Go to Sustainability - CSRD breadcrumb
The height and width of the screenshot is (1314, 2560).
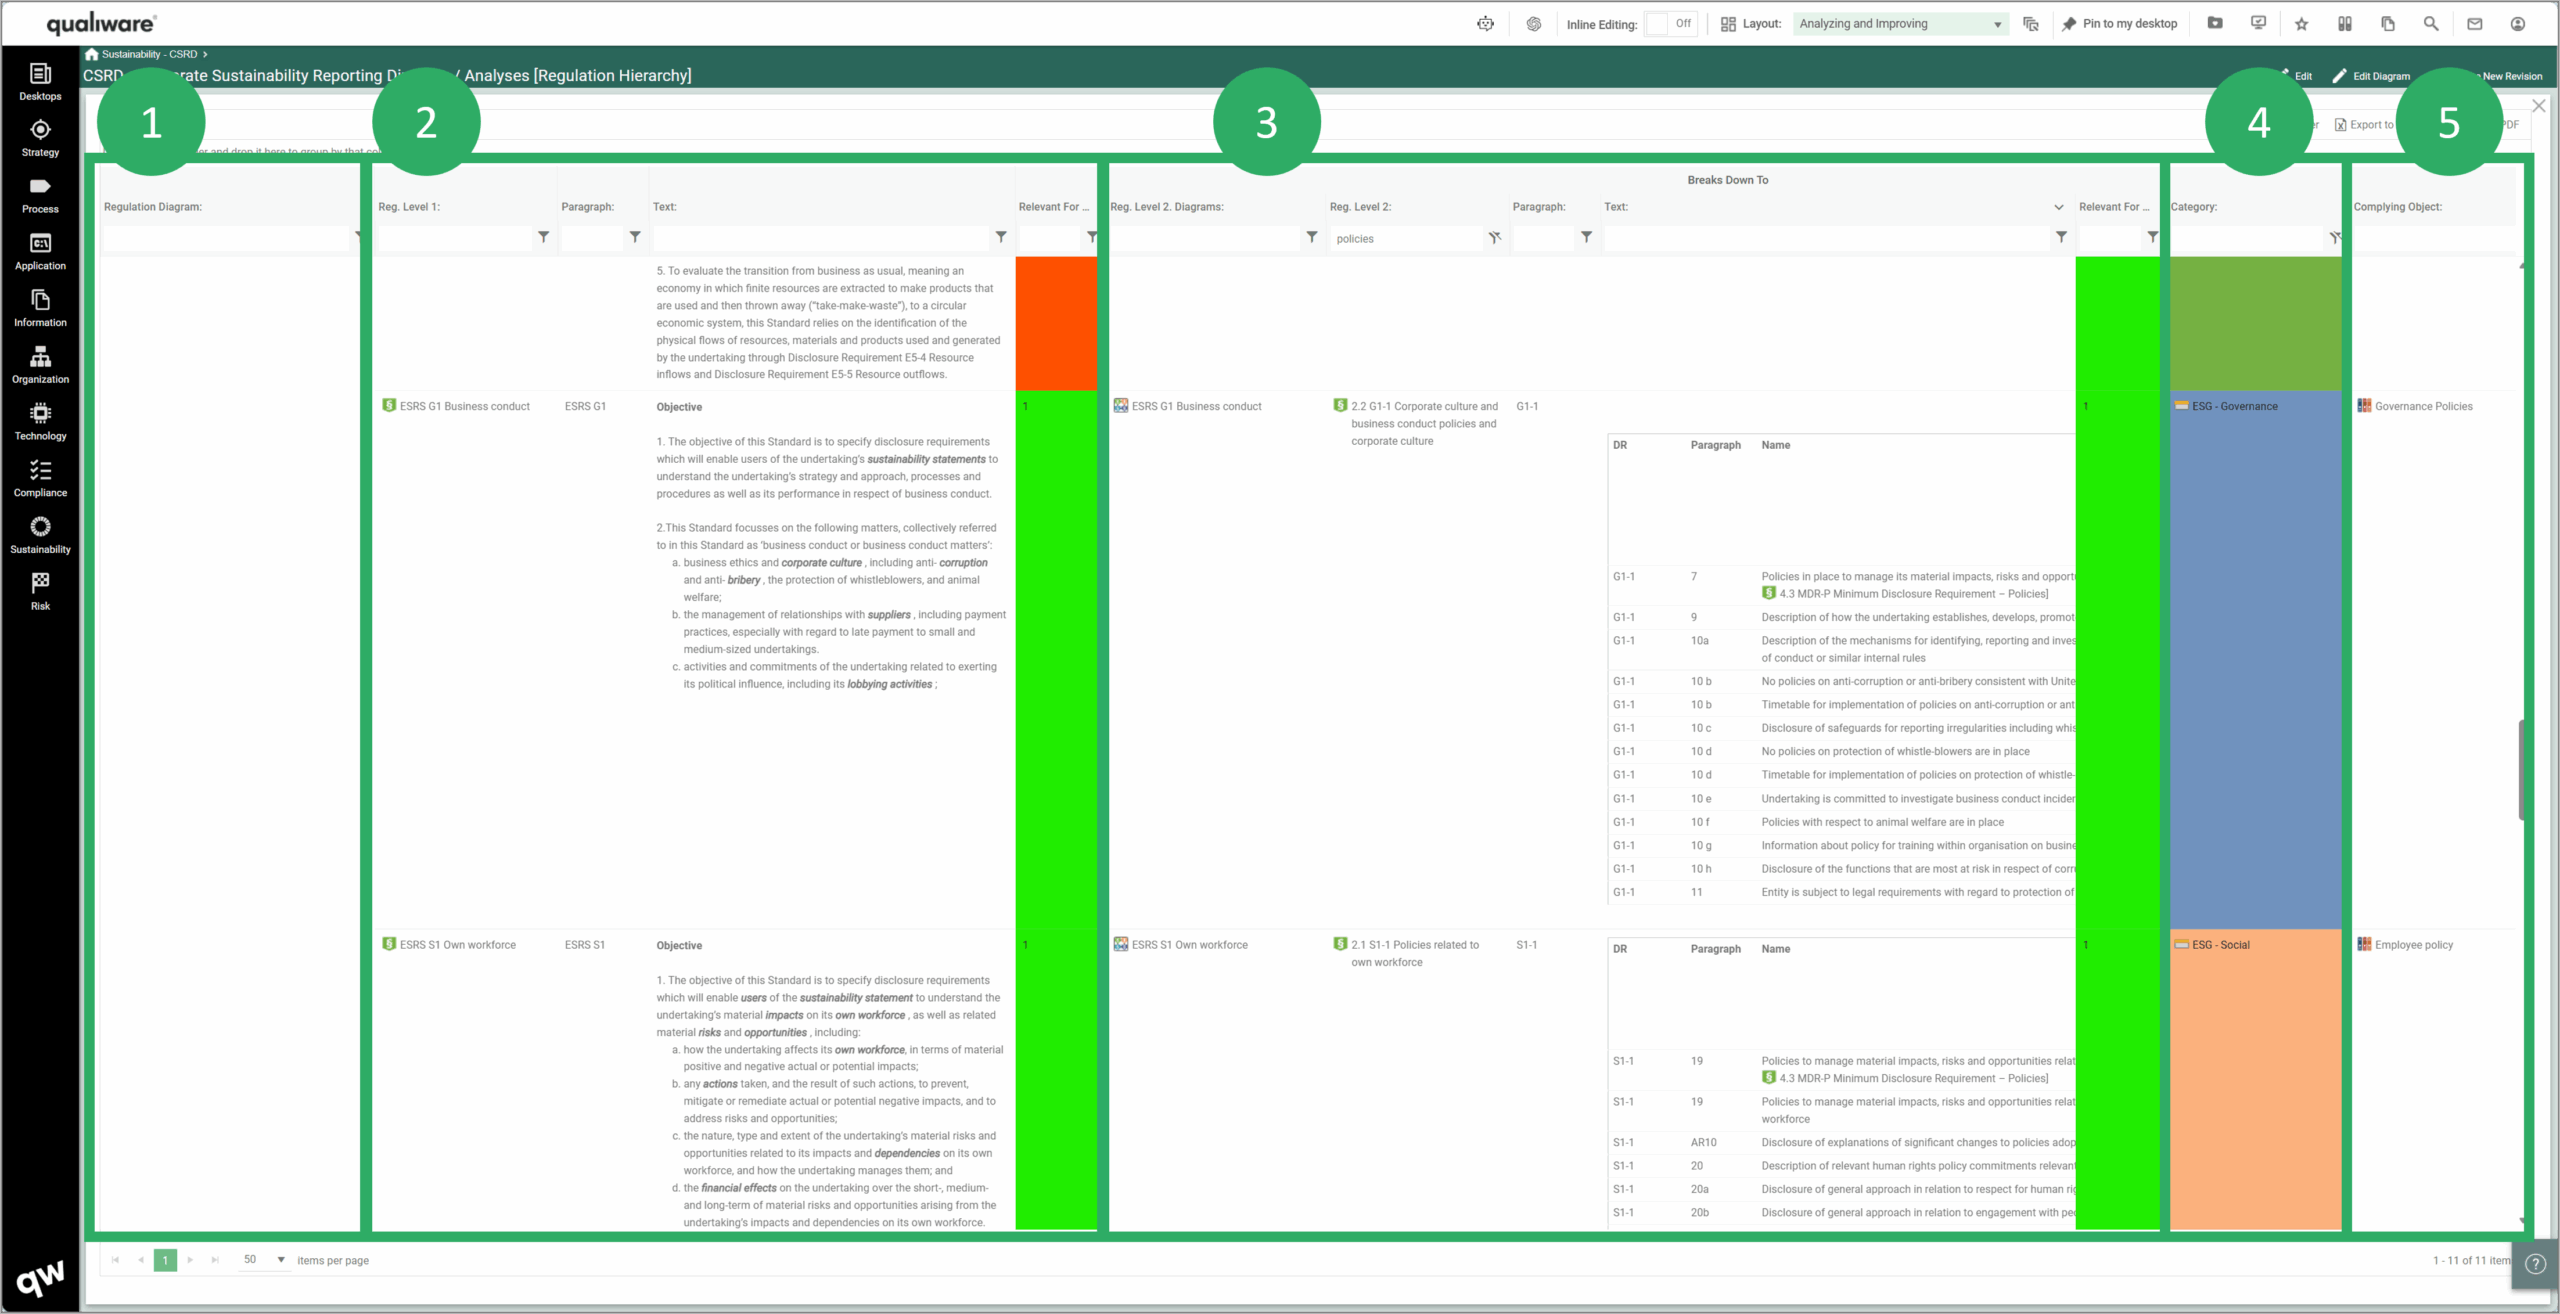(148, 54)
